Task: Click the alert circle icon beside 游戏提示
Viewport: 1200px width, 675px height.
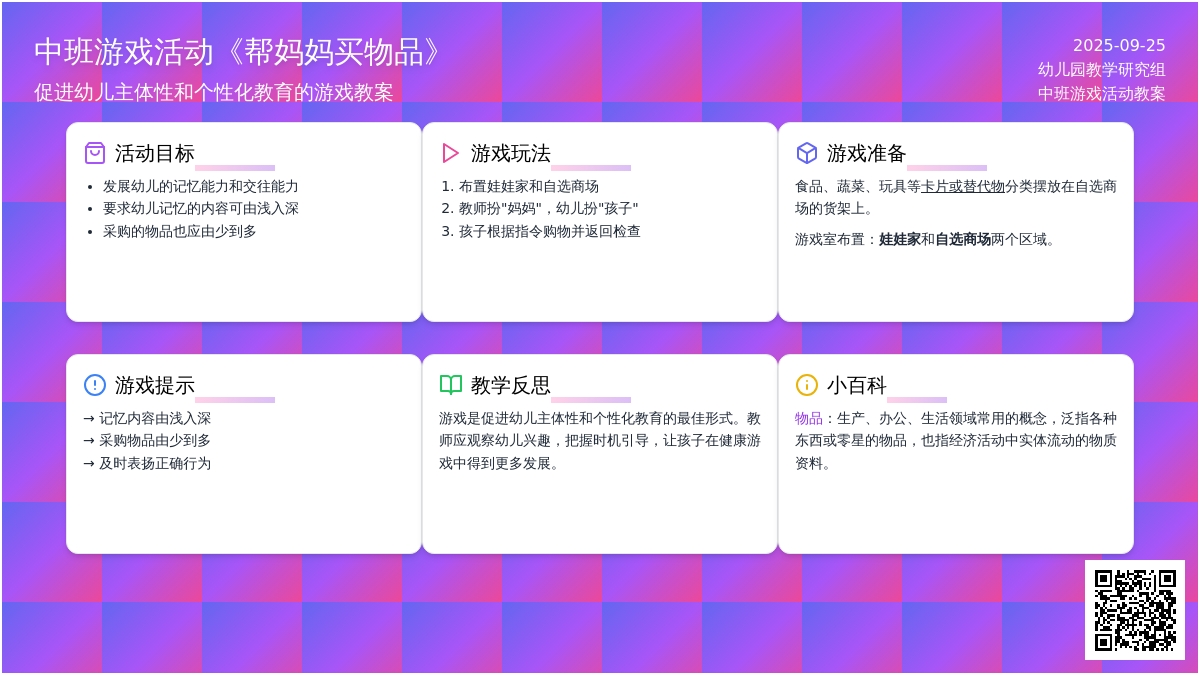Action: click(x=95, y=385)
